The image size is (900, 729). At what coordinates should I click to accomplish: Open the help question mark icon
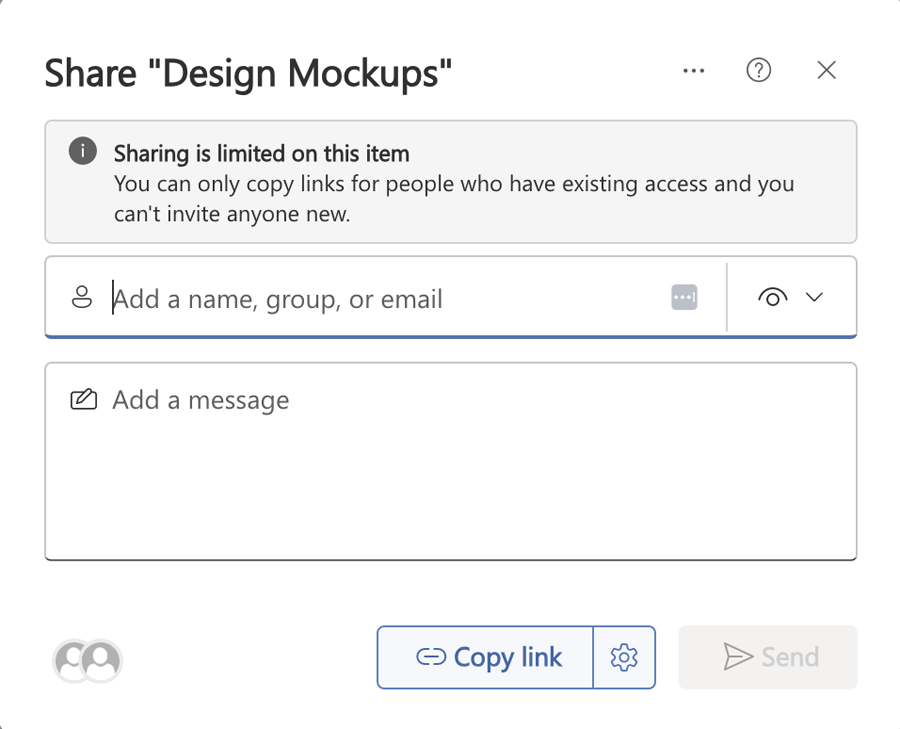click(x=758, y=71)
